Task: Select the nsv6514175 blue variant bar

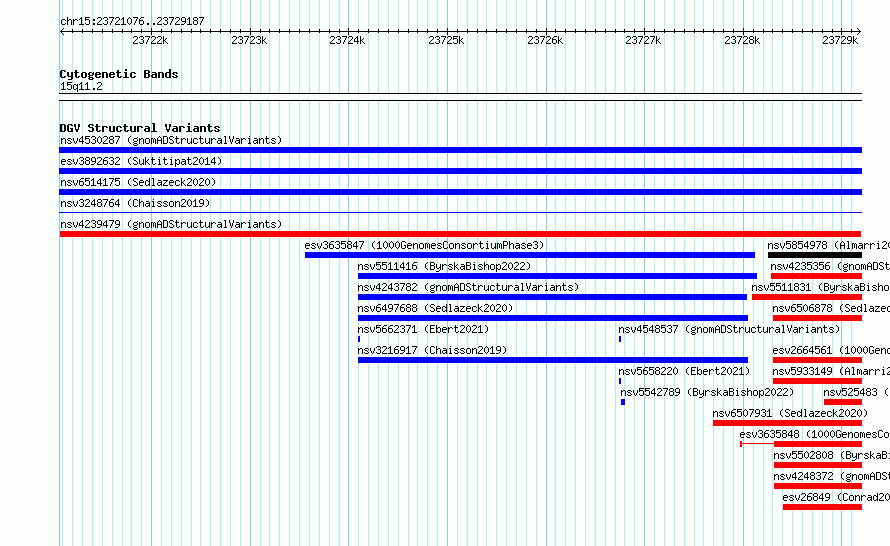Action: point(460,192)
